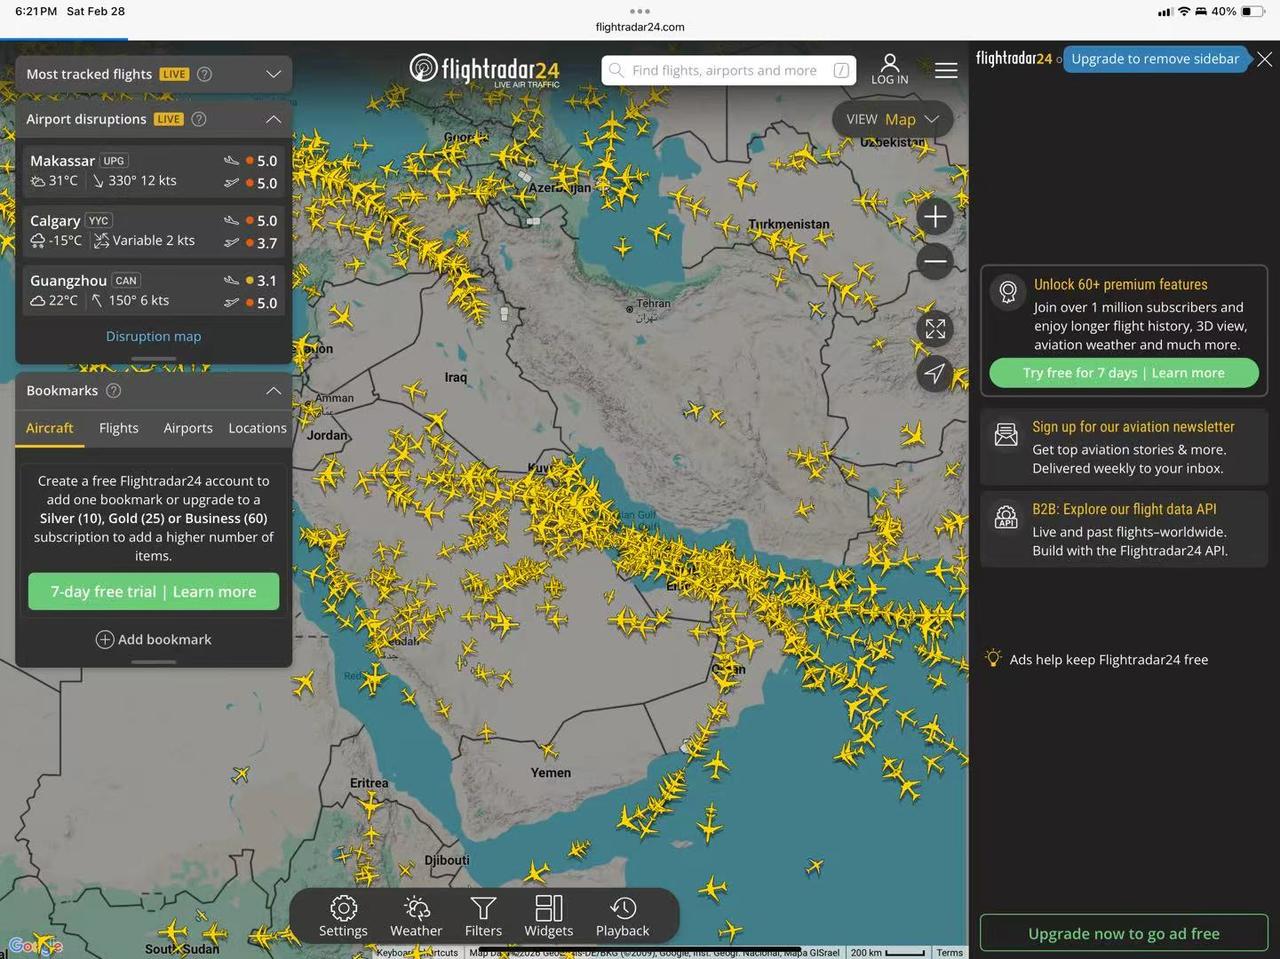Select the Calgary YYC disruption row
This screenshot has height=959, width=1280.
tap(154, 231)
